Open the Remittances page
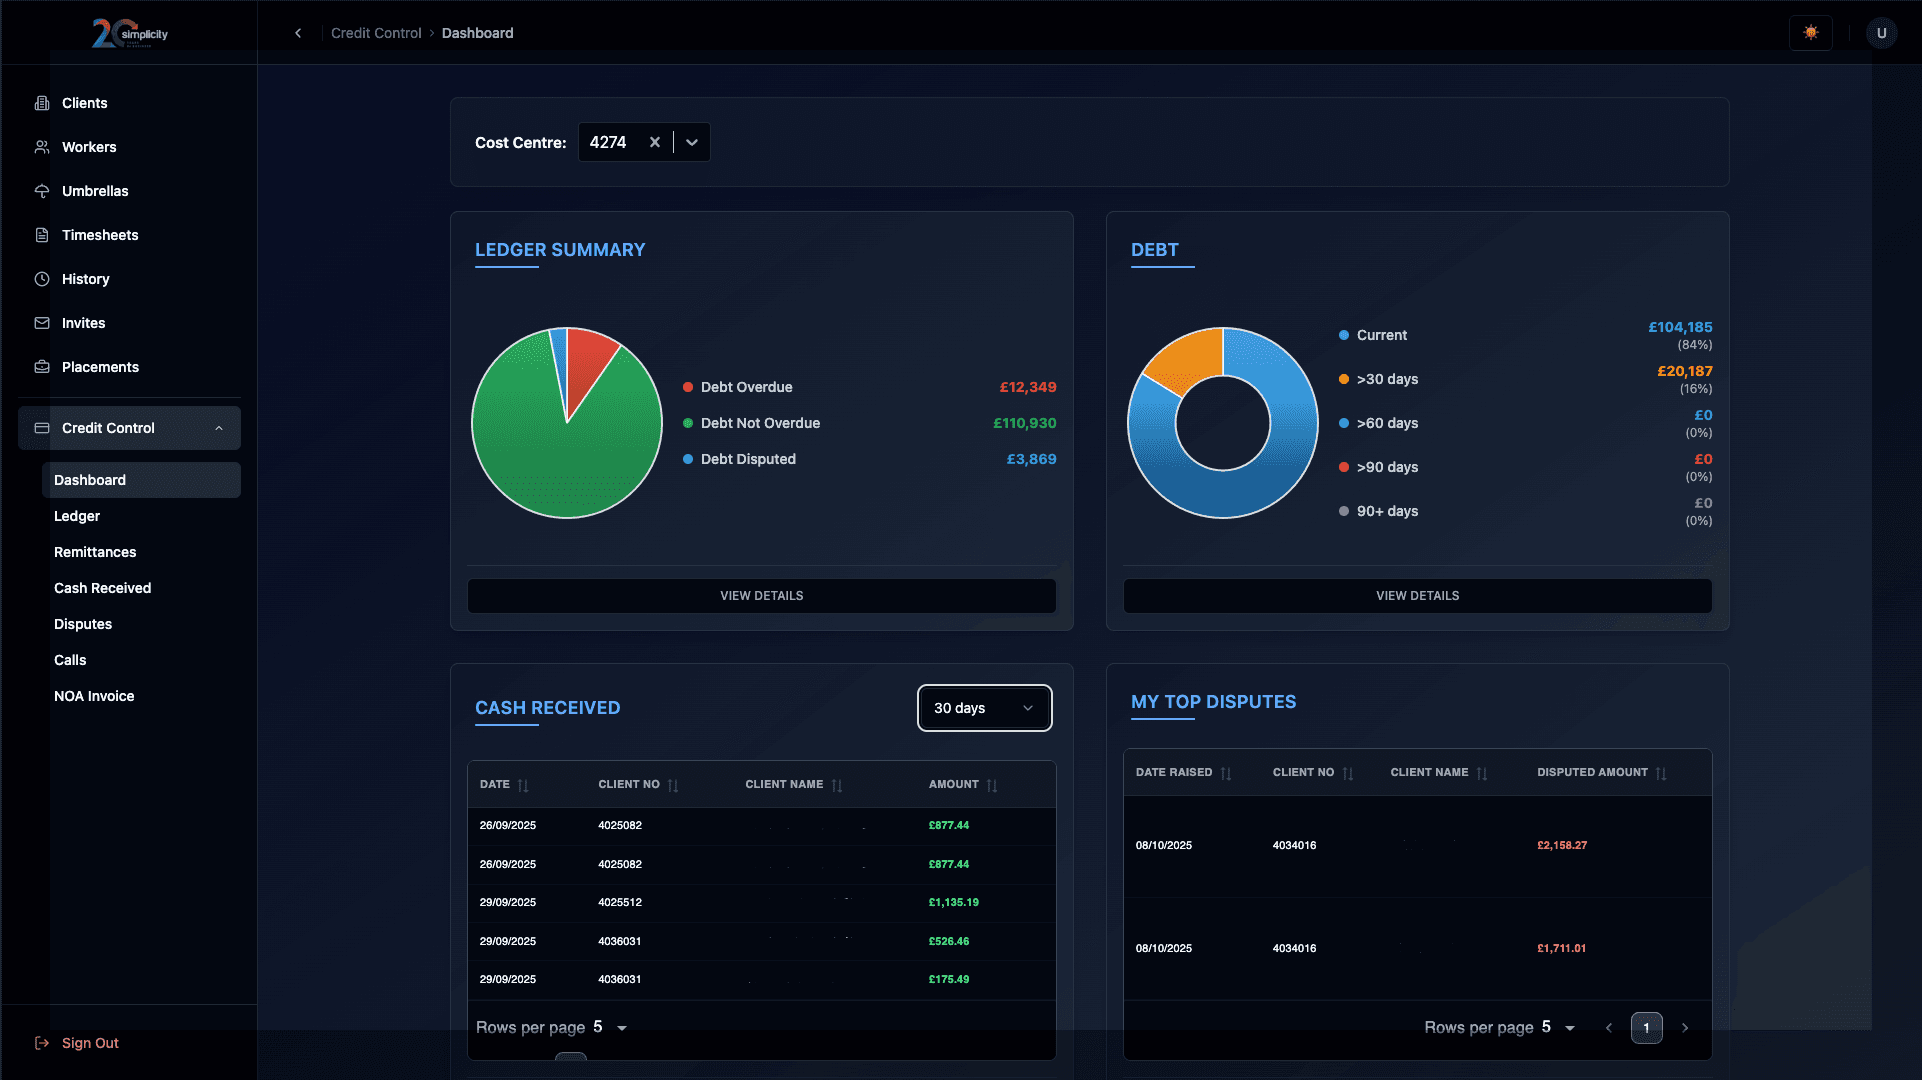1922x1080 pixels. 94,552
